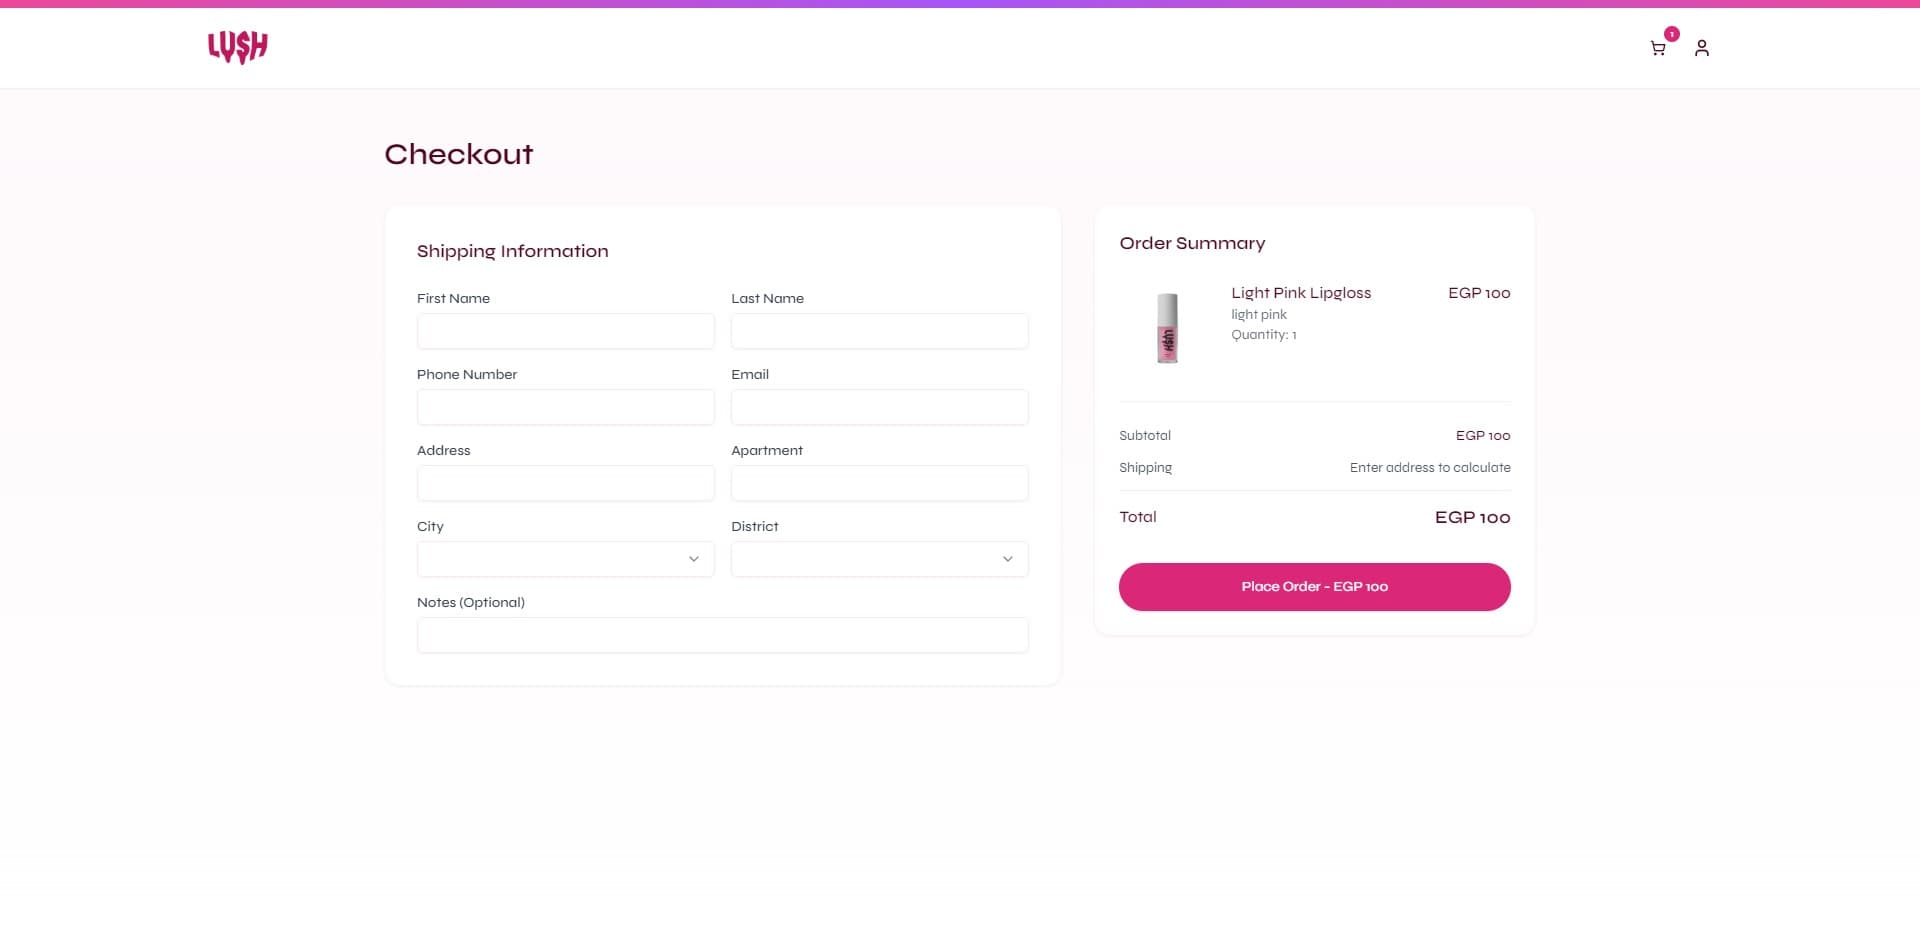1920x951 pixels.
Task: Expand the City selector chevron
Action: click(x=693, y=559)
